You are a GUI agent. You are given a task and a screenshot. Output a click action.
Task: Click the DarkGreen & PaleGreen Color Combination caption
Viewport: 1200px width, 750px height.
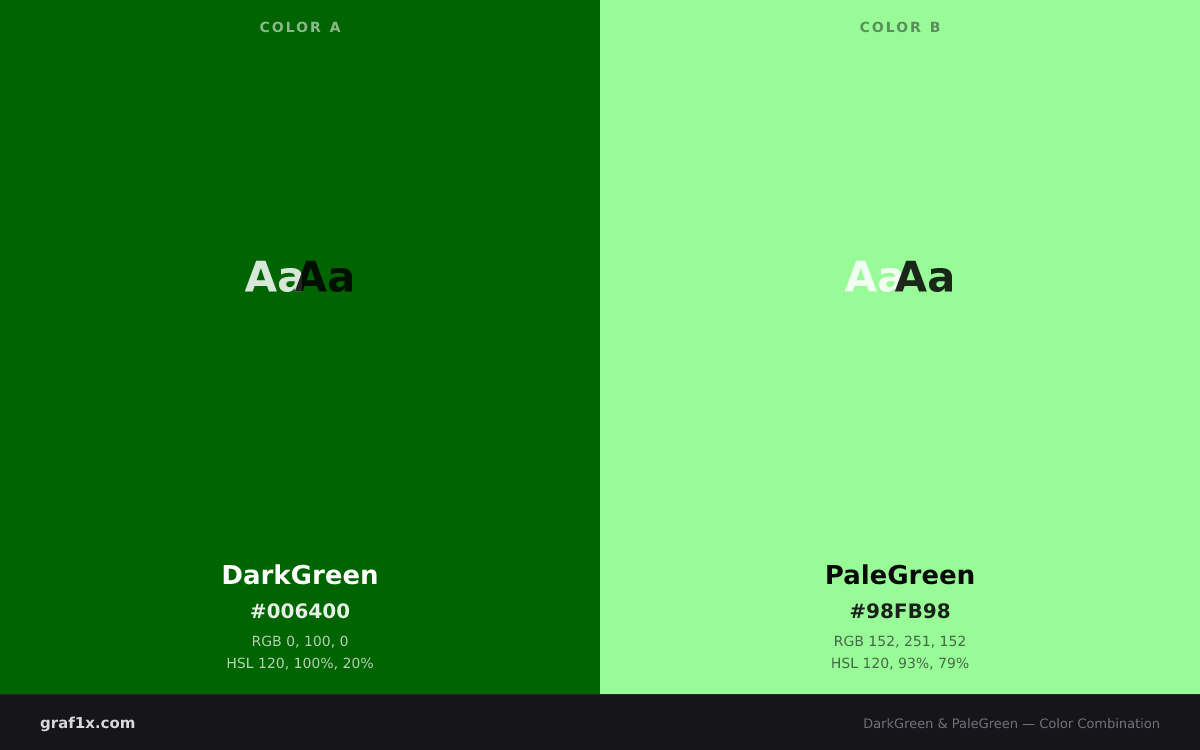pyautogui.click(x=1011, y=723)
